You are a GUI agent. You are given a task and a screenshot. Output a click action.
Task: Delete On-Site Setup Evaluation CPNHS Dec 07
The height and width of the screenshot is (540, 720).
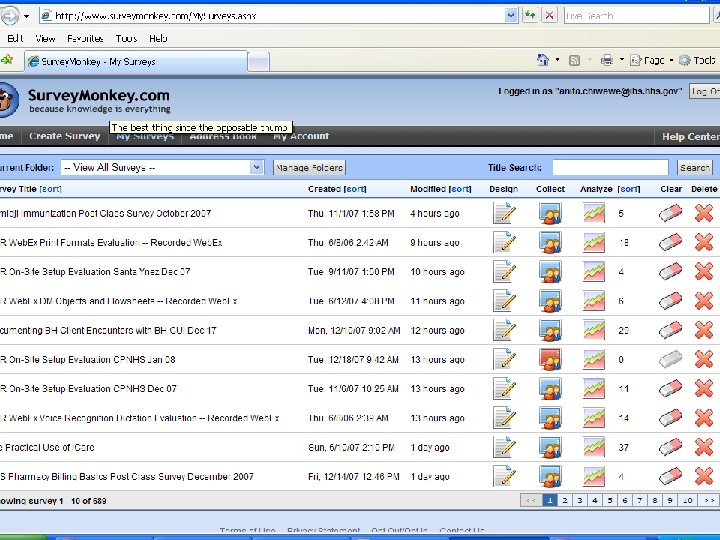click(704, 389)
